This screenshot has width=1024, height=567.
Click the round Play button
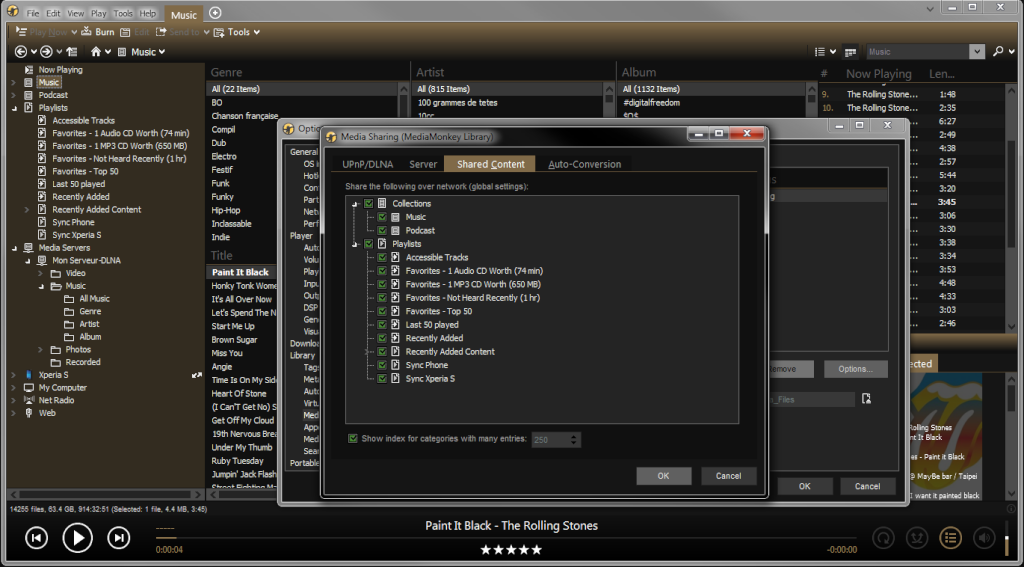click(78, 538)
